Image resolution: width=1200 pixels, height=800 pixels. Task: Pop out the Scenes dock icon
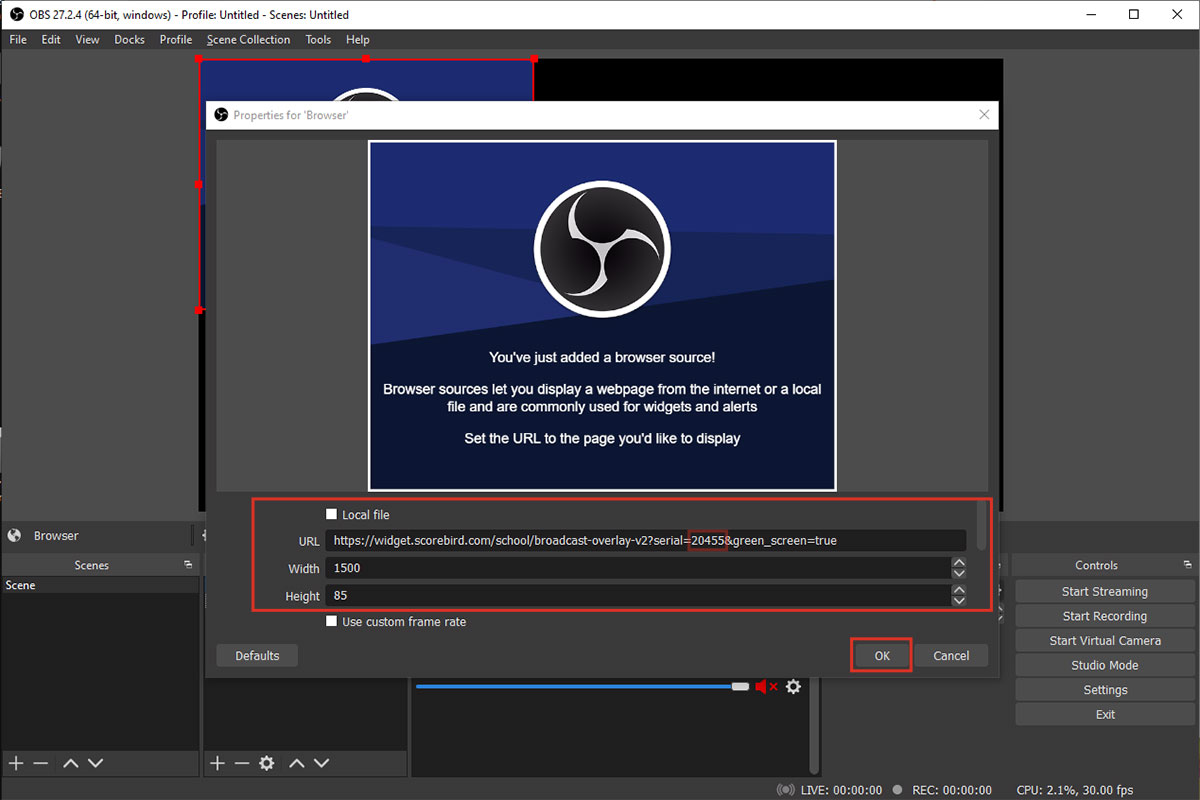pyautogui.click(x=187, y=565)
